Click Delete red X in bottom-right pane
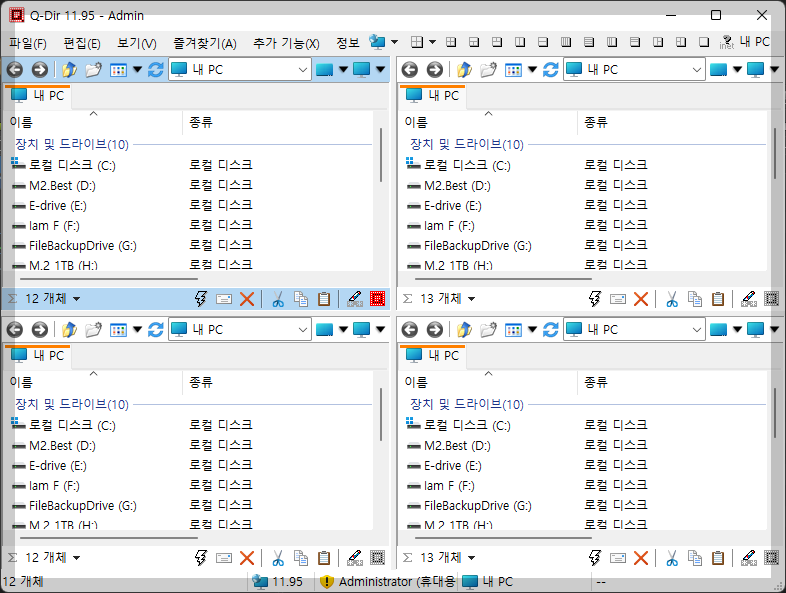 tap(641, 558)
